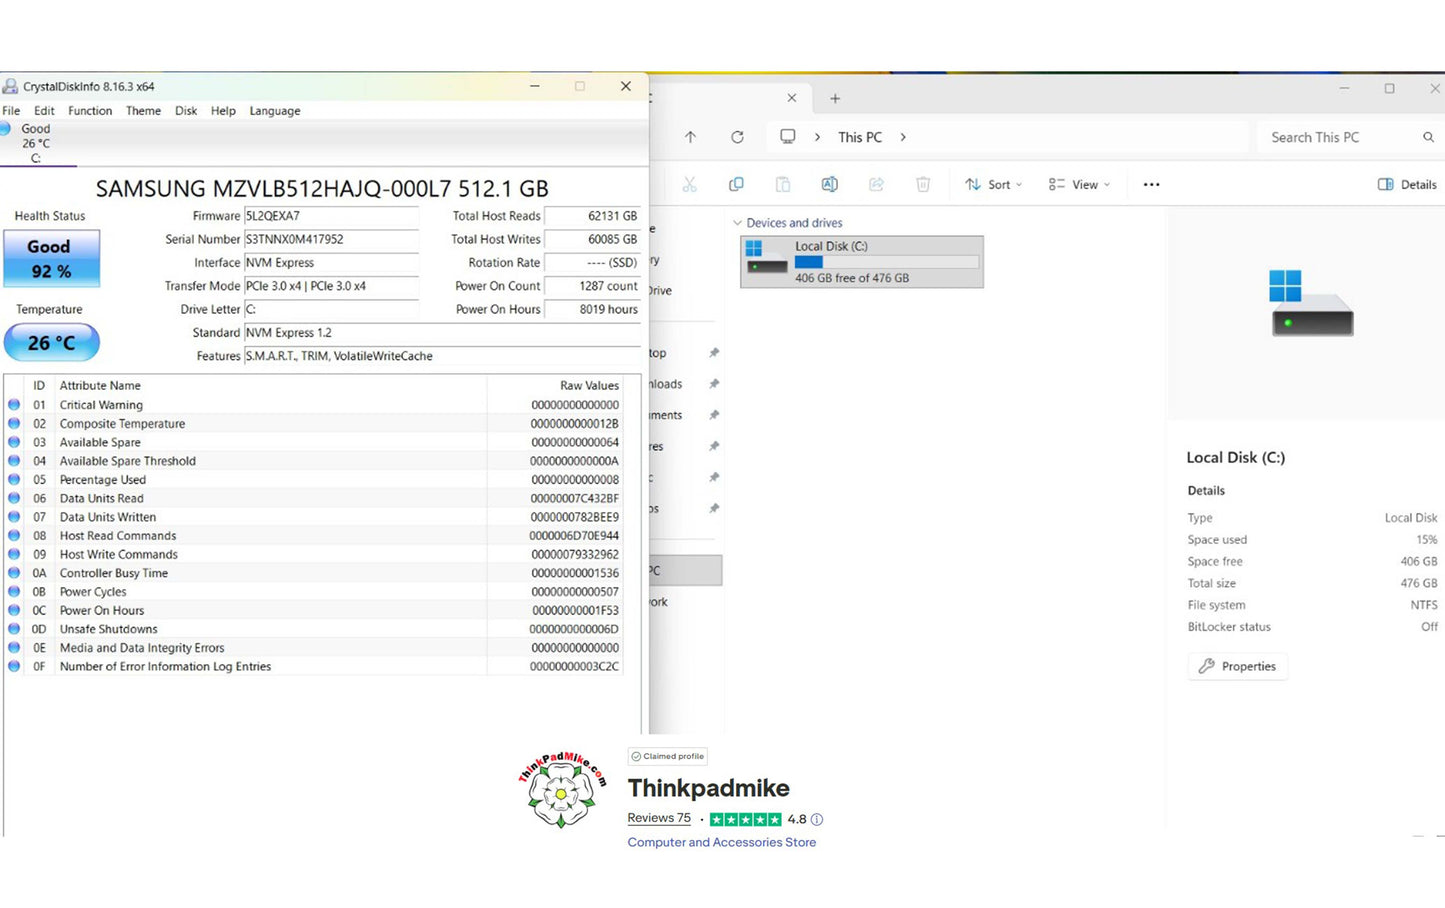This screenshot has width=1445, height=908.
Task: Click the Cut scissors icon
Action: coord(689,184)
